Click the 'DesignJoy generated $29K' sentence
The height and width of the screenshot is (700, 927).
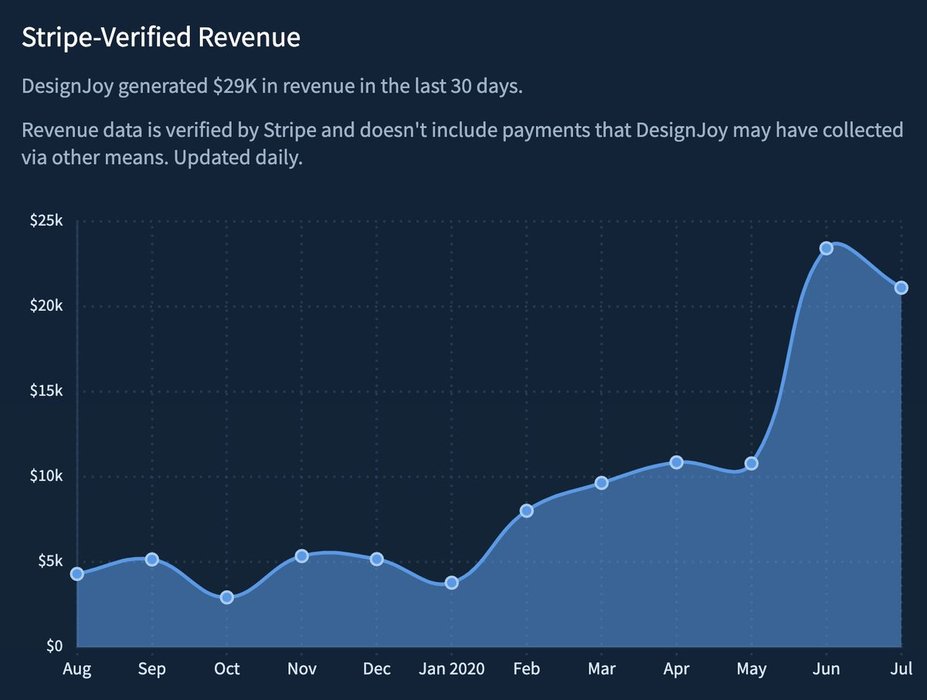[272, 86]
